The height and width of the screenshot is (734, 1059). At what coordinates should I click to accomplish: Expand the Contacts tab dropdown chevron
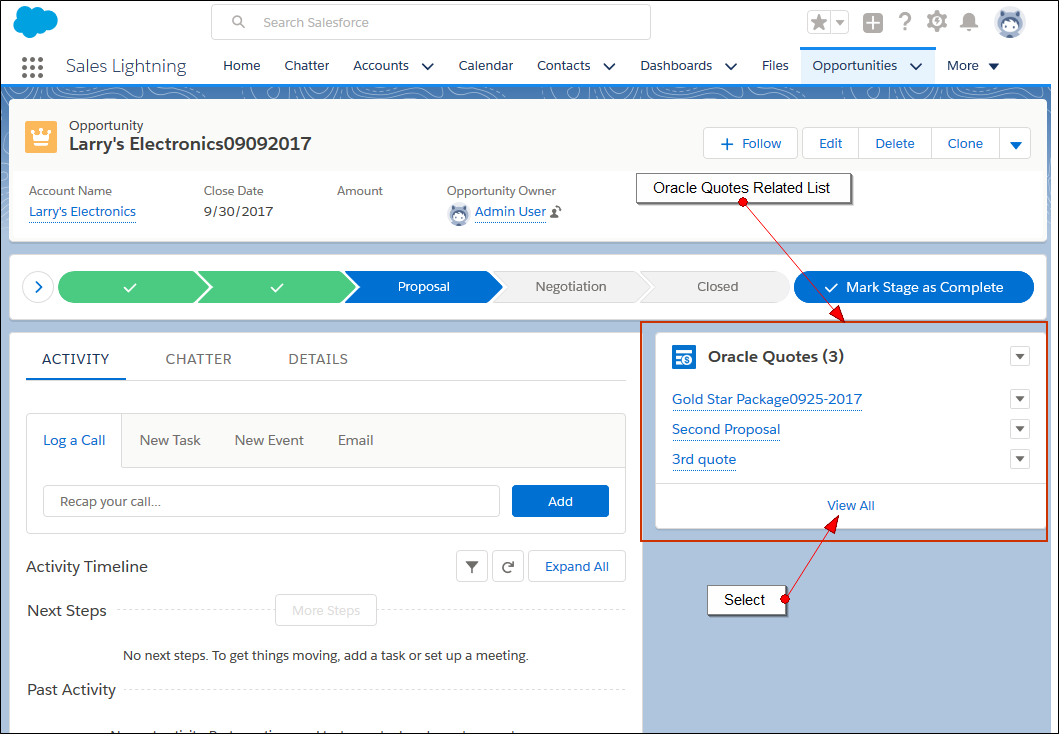[x=609, y=66]
